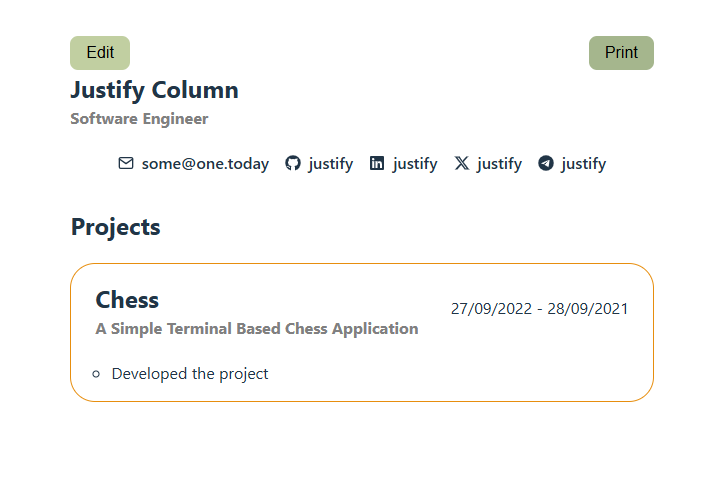Viewport: 727px width, 485px height.
Task: Click the Chess application description subtitle
Action: (257, 329)
